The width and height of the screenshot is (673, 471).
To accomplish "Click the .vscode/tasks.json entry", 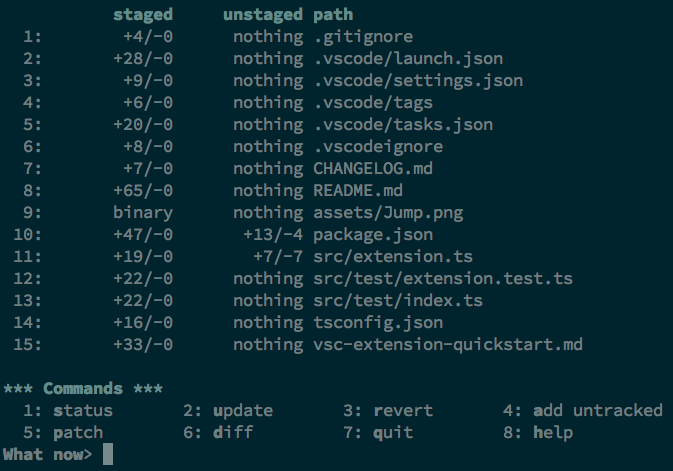I will click(x=403, y=125).
